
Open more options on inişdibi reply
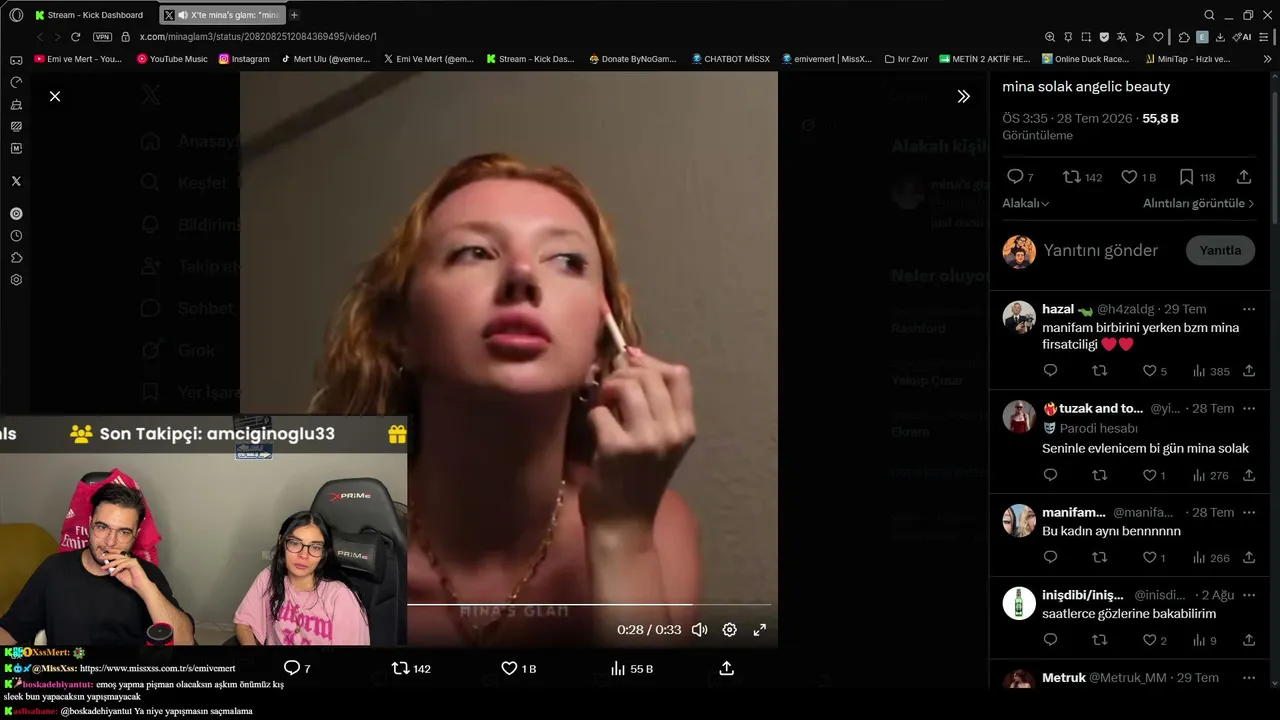(1248, 595)
